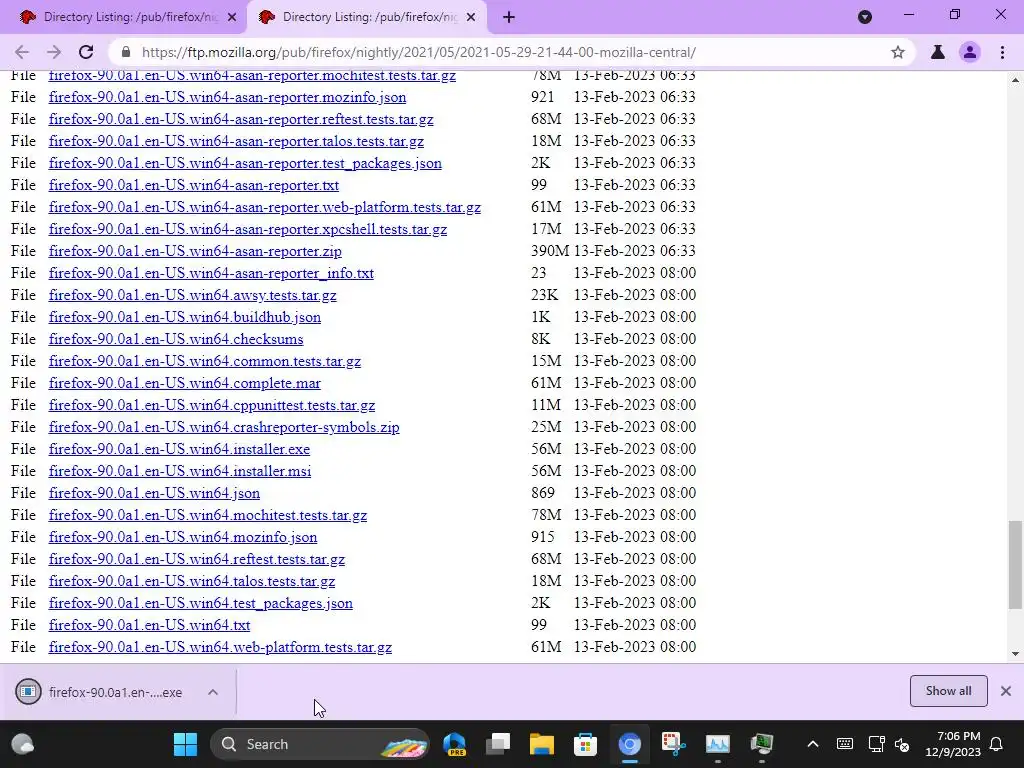
Task: Open Microsoft Store from taskbar
Action: click(x=585, y=744)
